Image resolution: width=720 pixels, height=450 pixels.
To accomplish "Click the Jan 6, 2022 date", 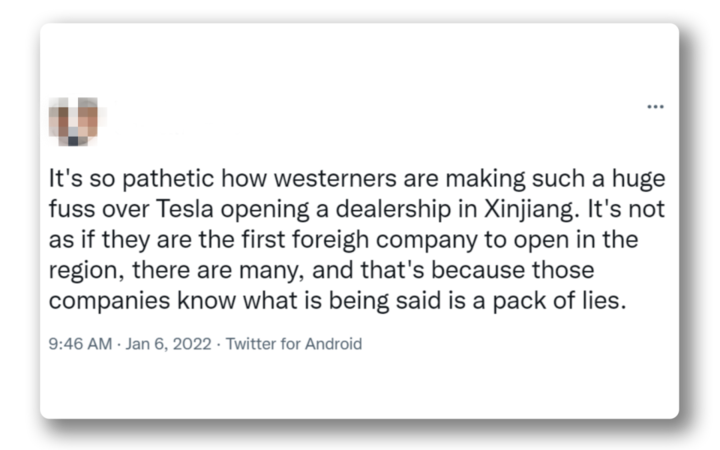I will tap(166, 344).
